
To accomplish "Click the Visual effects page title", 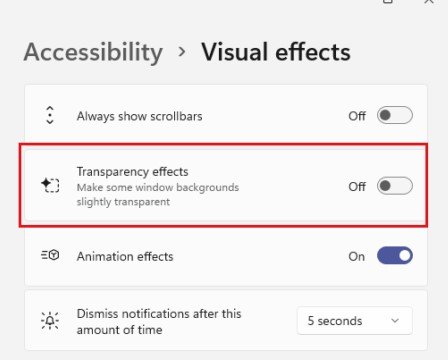I will pos(276,52).
